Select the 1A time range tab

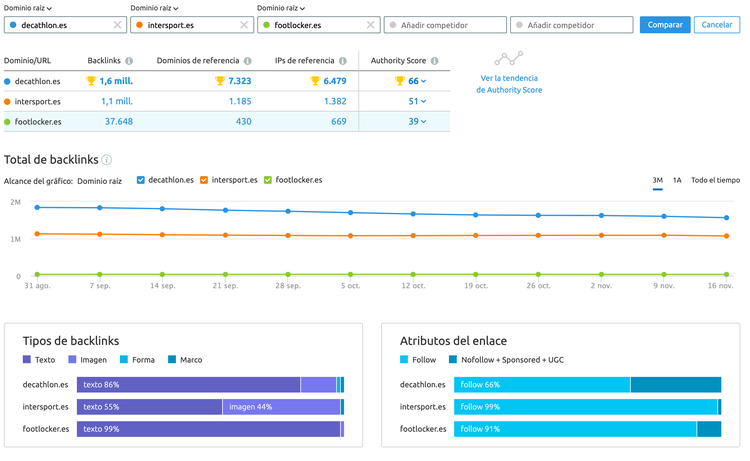tap(677, 180)
